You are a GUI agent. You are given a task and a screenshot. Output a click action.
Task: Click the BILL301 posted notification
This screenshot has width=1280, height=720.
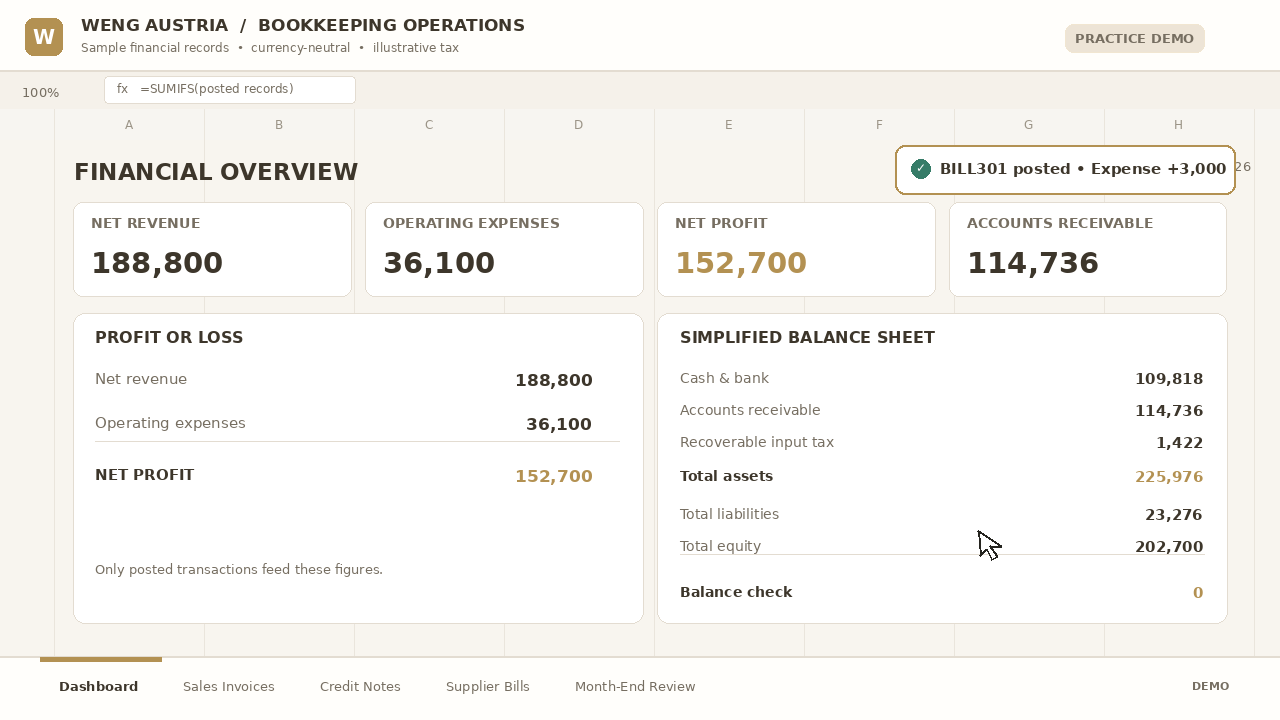point(1066,170)
